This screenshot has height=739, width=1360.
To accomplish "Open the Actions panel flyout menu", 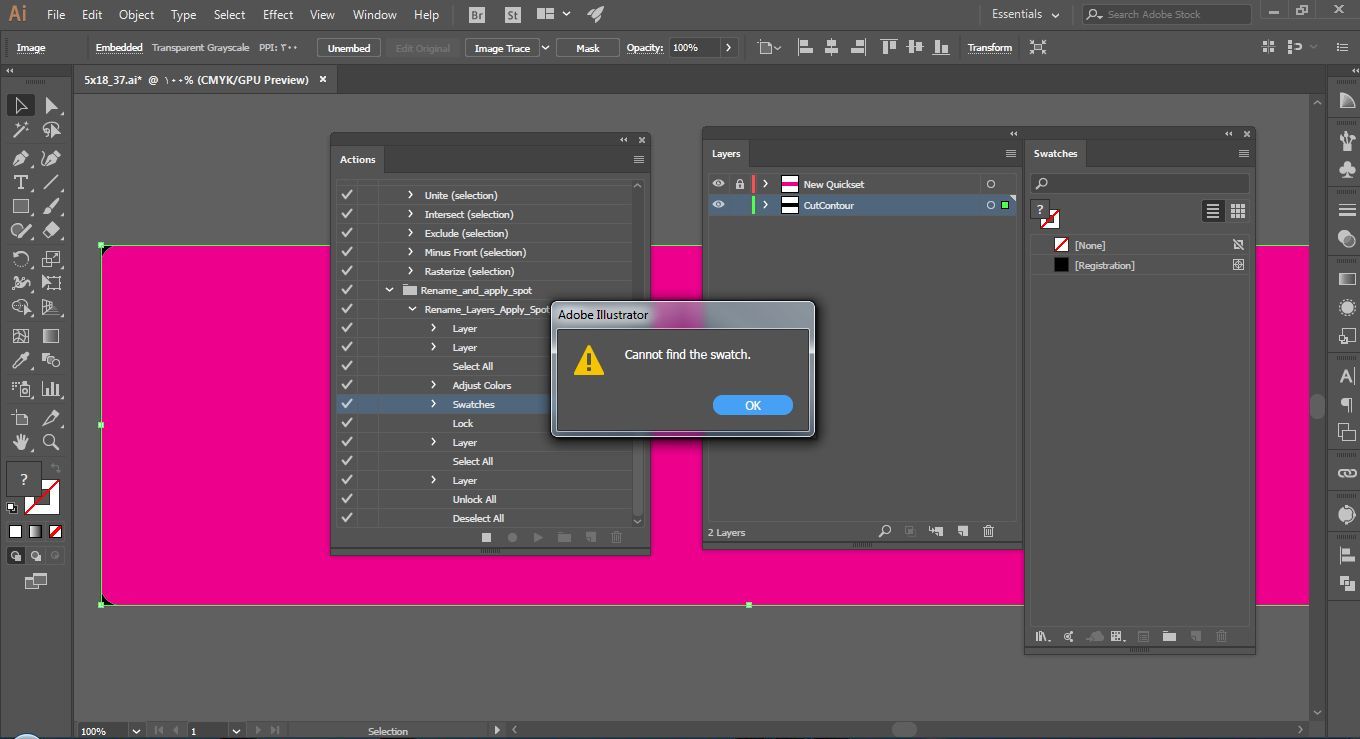I will (639, 159).
